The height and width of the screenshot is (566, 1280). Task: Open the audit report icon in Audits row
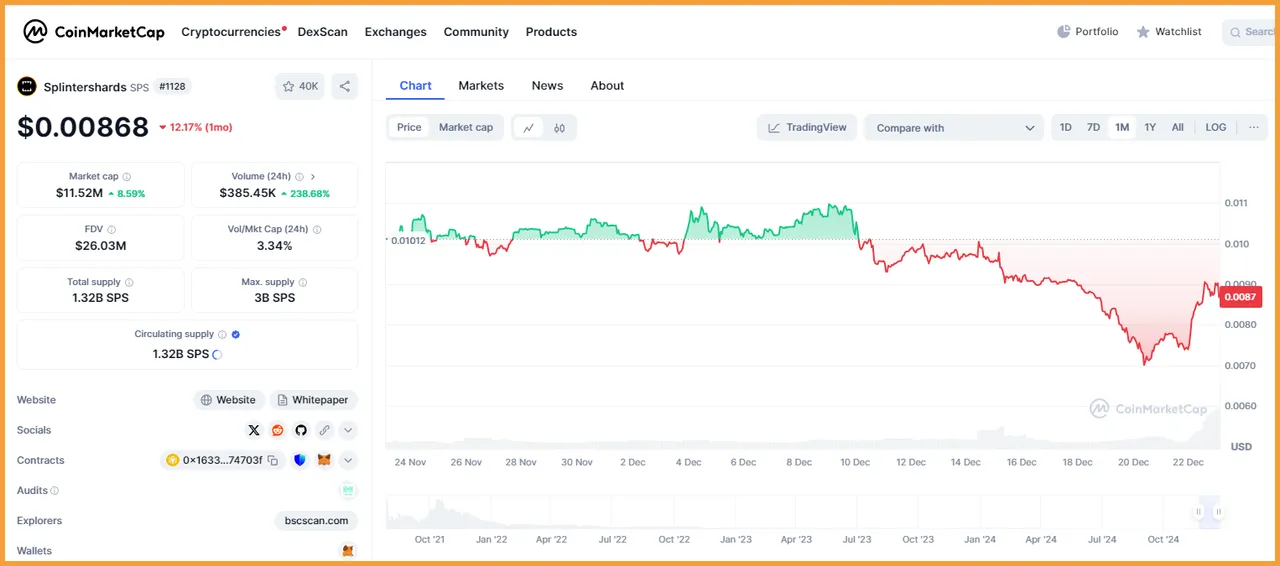[x=348, y=491]
